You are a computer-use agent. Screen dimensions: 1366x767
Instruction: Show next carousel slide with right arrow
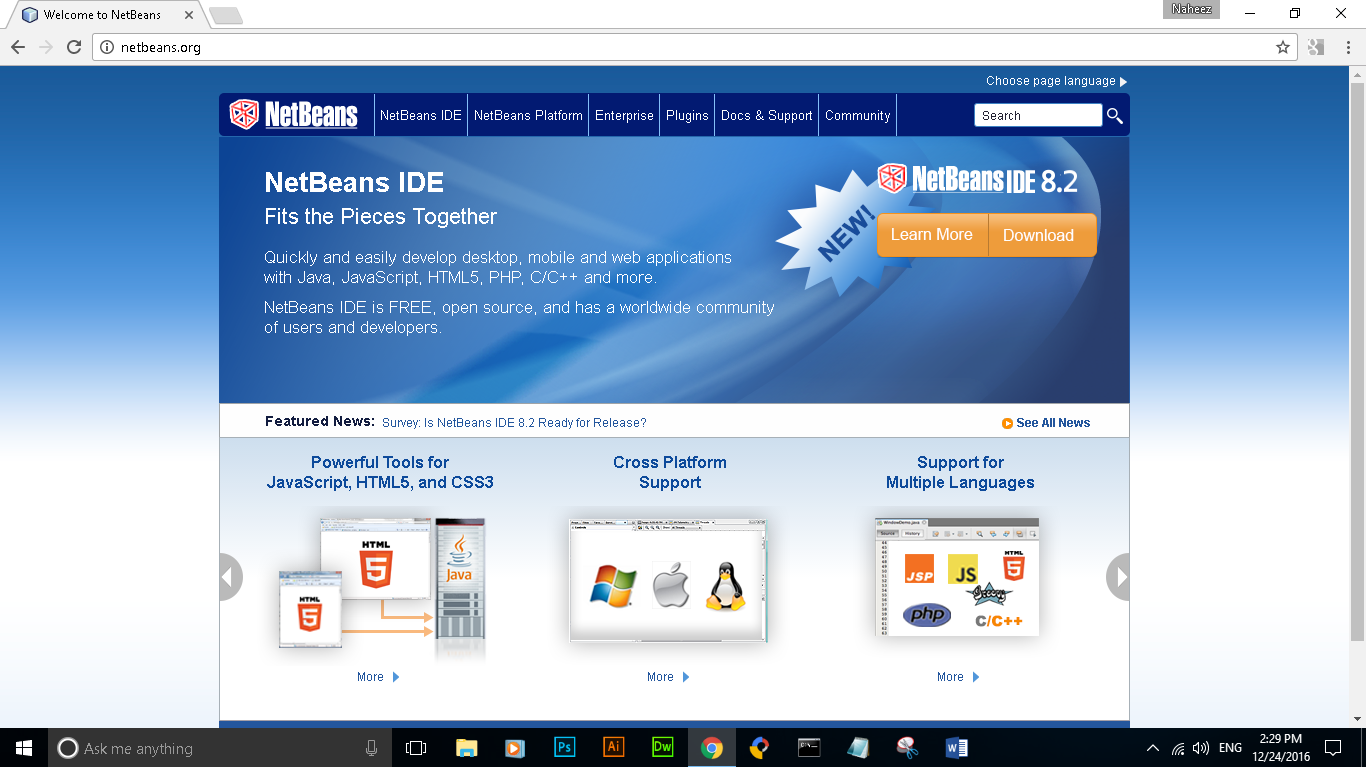[x=1118, y=577]
